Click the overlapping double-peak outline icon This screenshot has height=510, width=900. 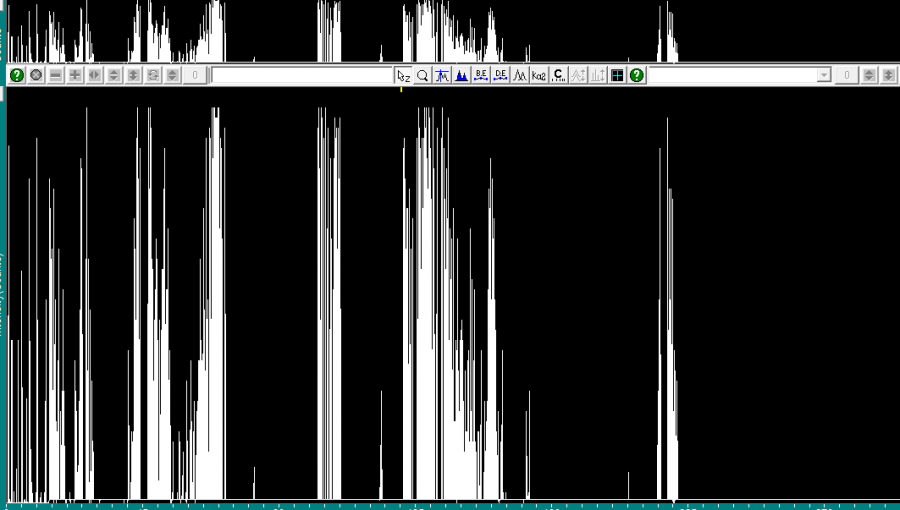520,75
